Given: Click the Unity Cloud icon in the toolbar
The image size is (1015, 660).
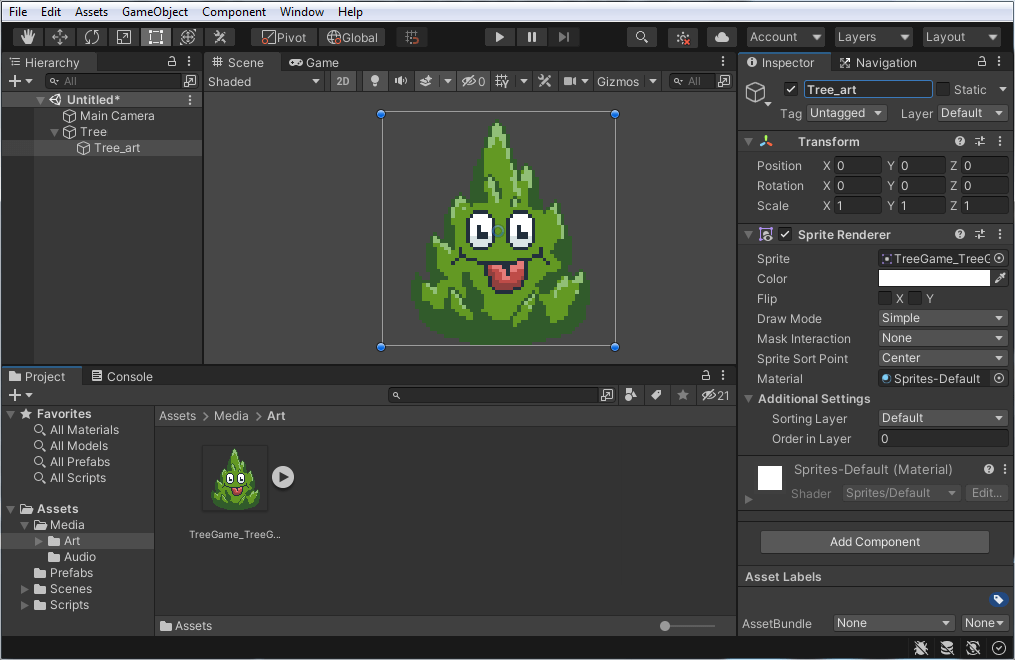Looking at the screenshot, I should [722, 37].
